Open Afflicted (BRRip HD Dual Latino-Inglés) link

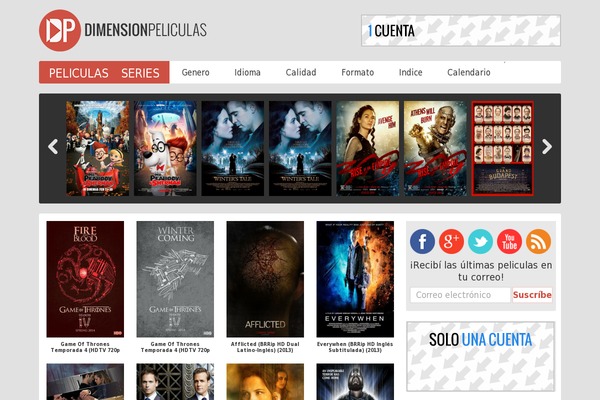(x=265, y=347)
